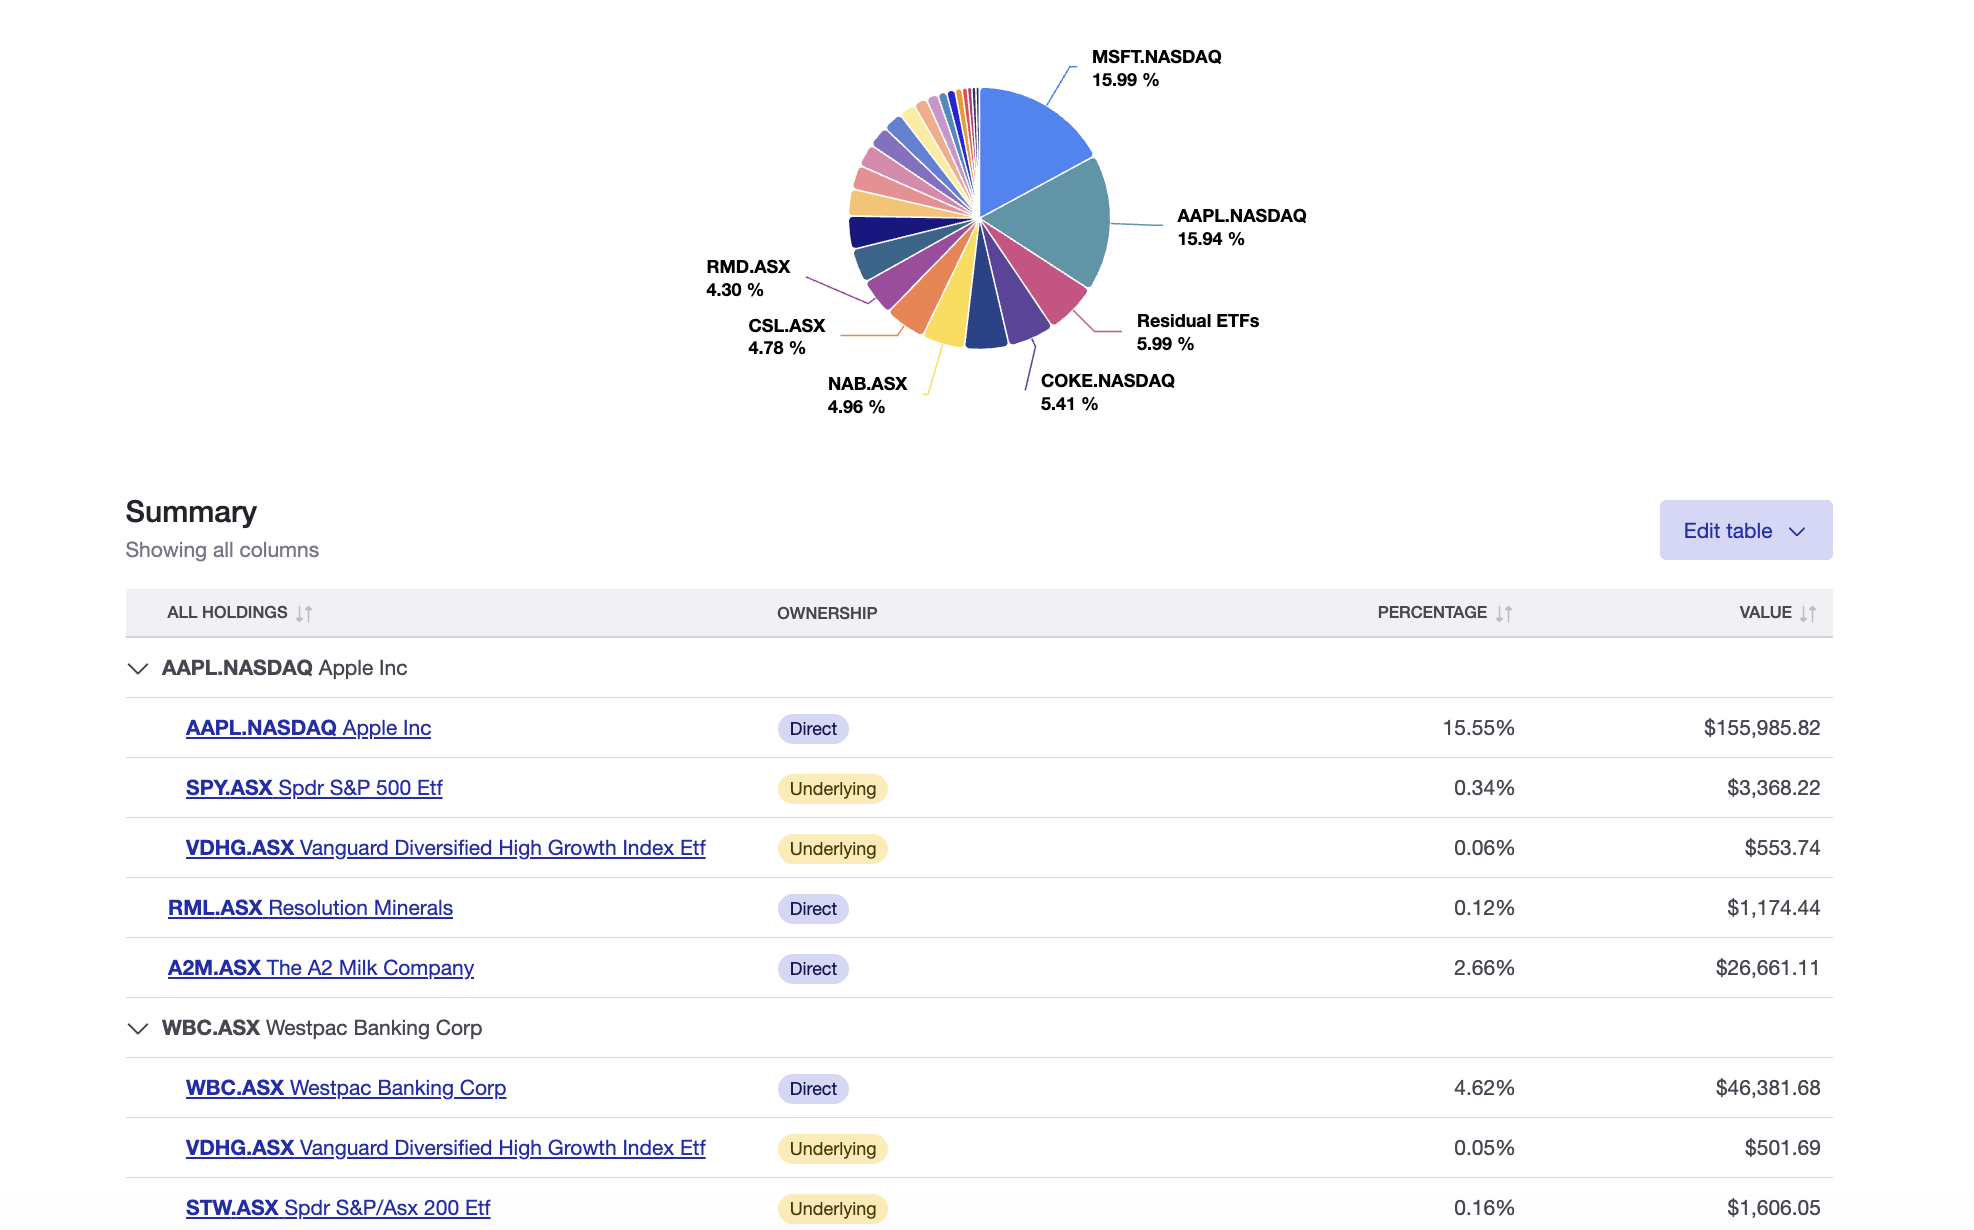Open VDHG.ASX Vanguard Diversified High Growth link
The height and width of the screenshot is (1230, 1974).
coord(445,847)
